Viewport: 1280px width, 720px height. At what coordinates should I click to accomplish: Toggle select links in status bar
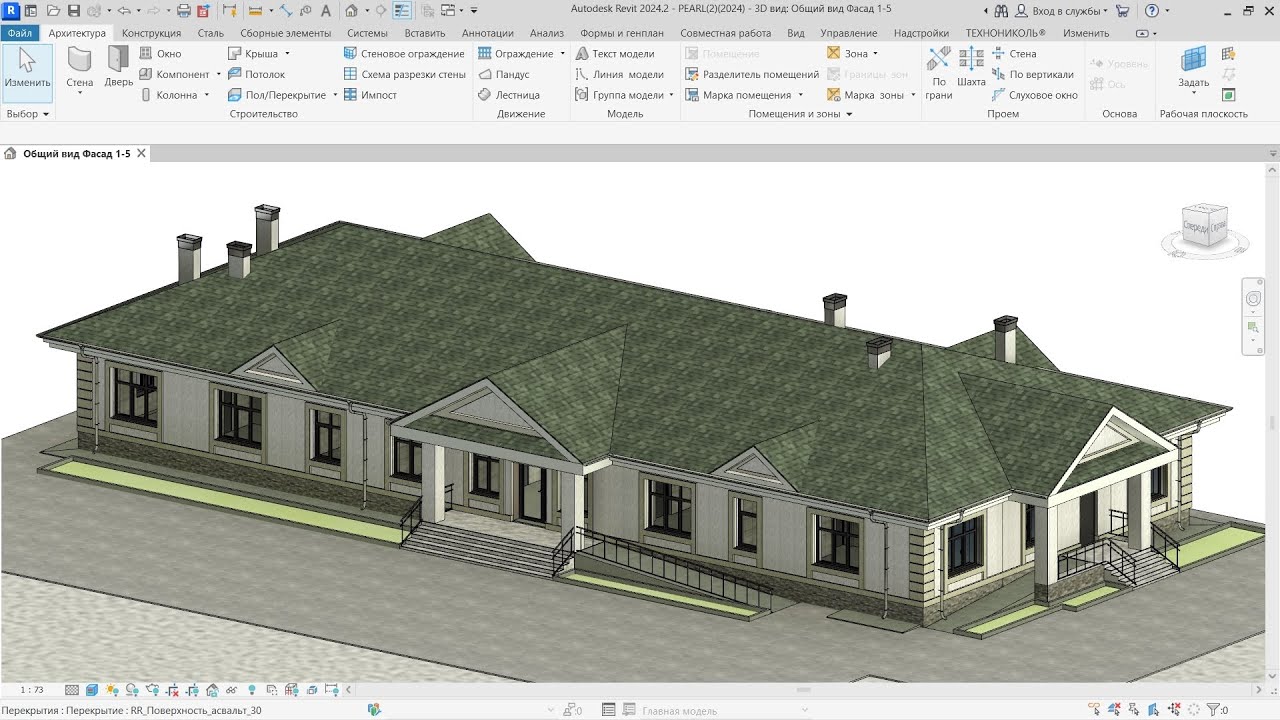(x=1095, y=710)
